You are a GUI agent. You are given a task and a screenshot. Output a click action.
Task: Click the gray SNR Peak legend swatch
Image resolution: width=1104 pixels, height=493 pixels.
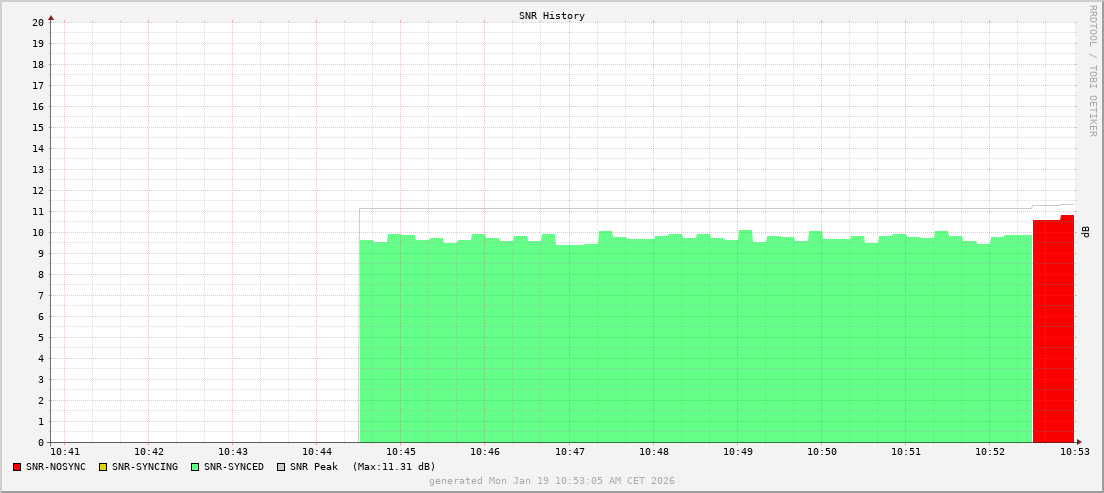point(281,467)
